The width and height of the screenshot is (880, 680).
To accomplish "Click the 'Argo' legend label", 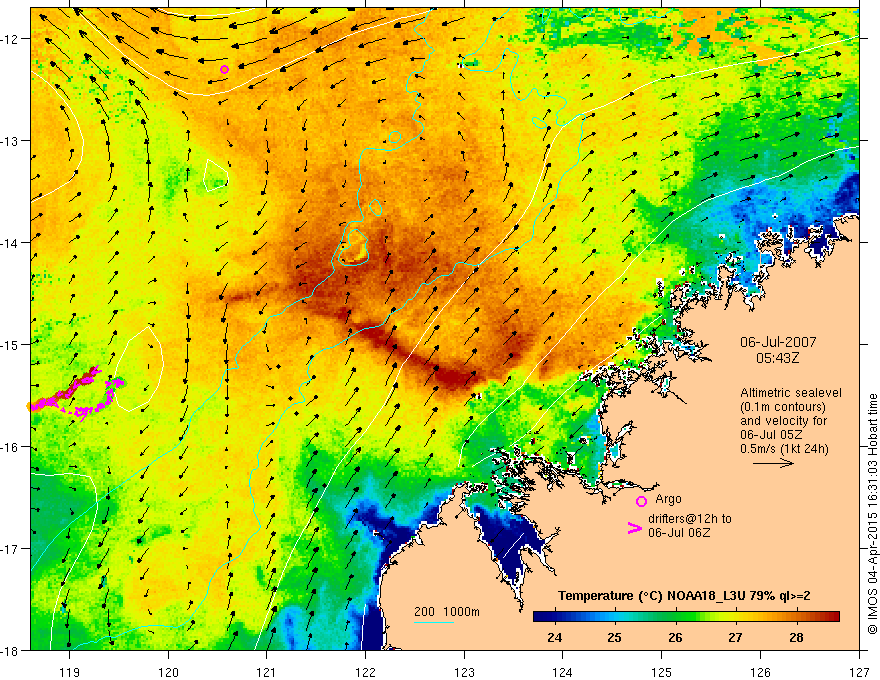I will (x=668, y=499).
